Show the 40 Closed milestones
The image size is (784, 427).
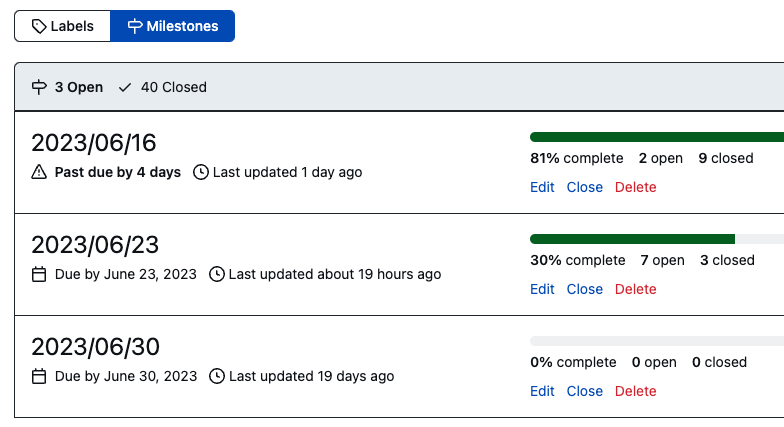[x=162, y=87]
